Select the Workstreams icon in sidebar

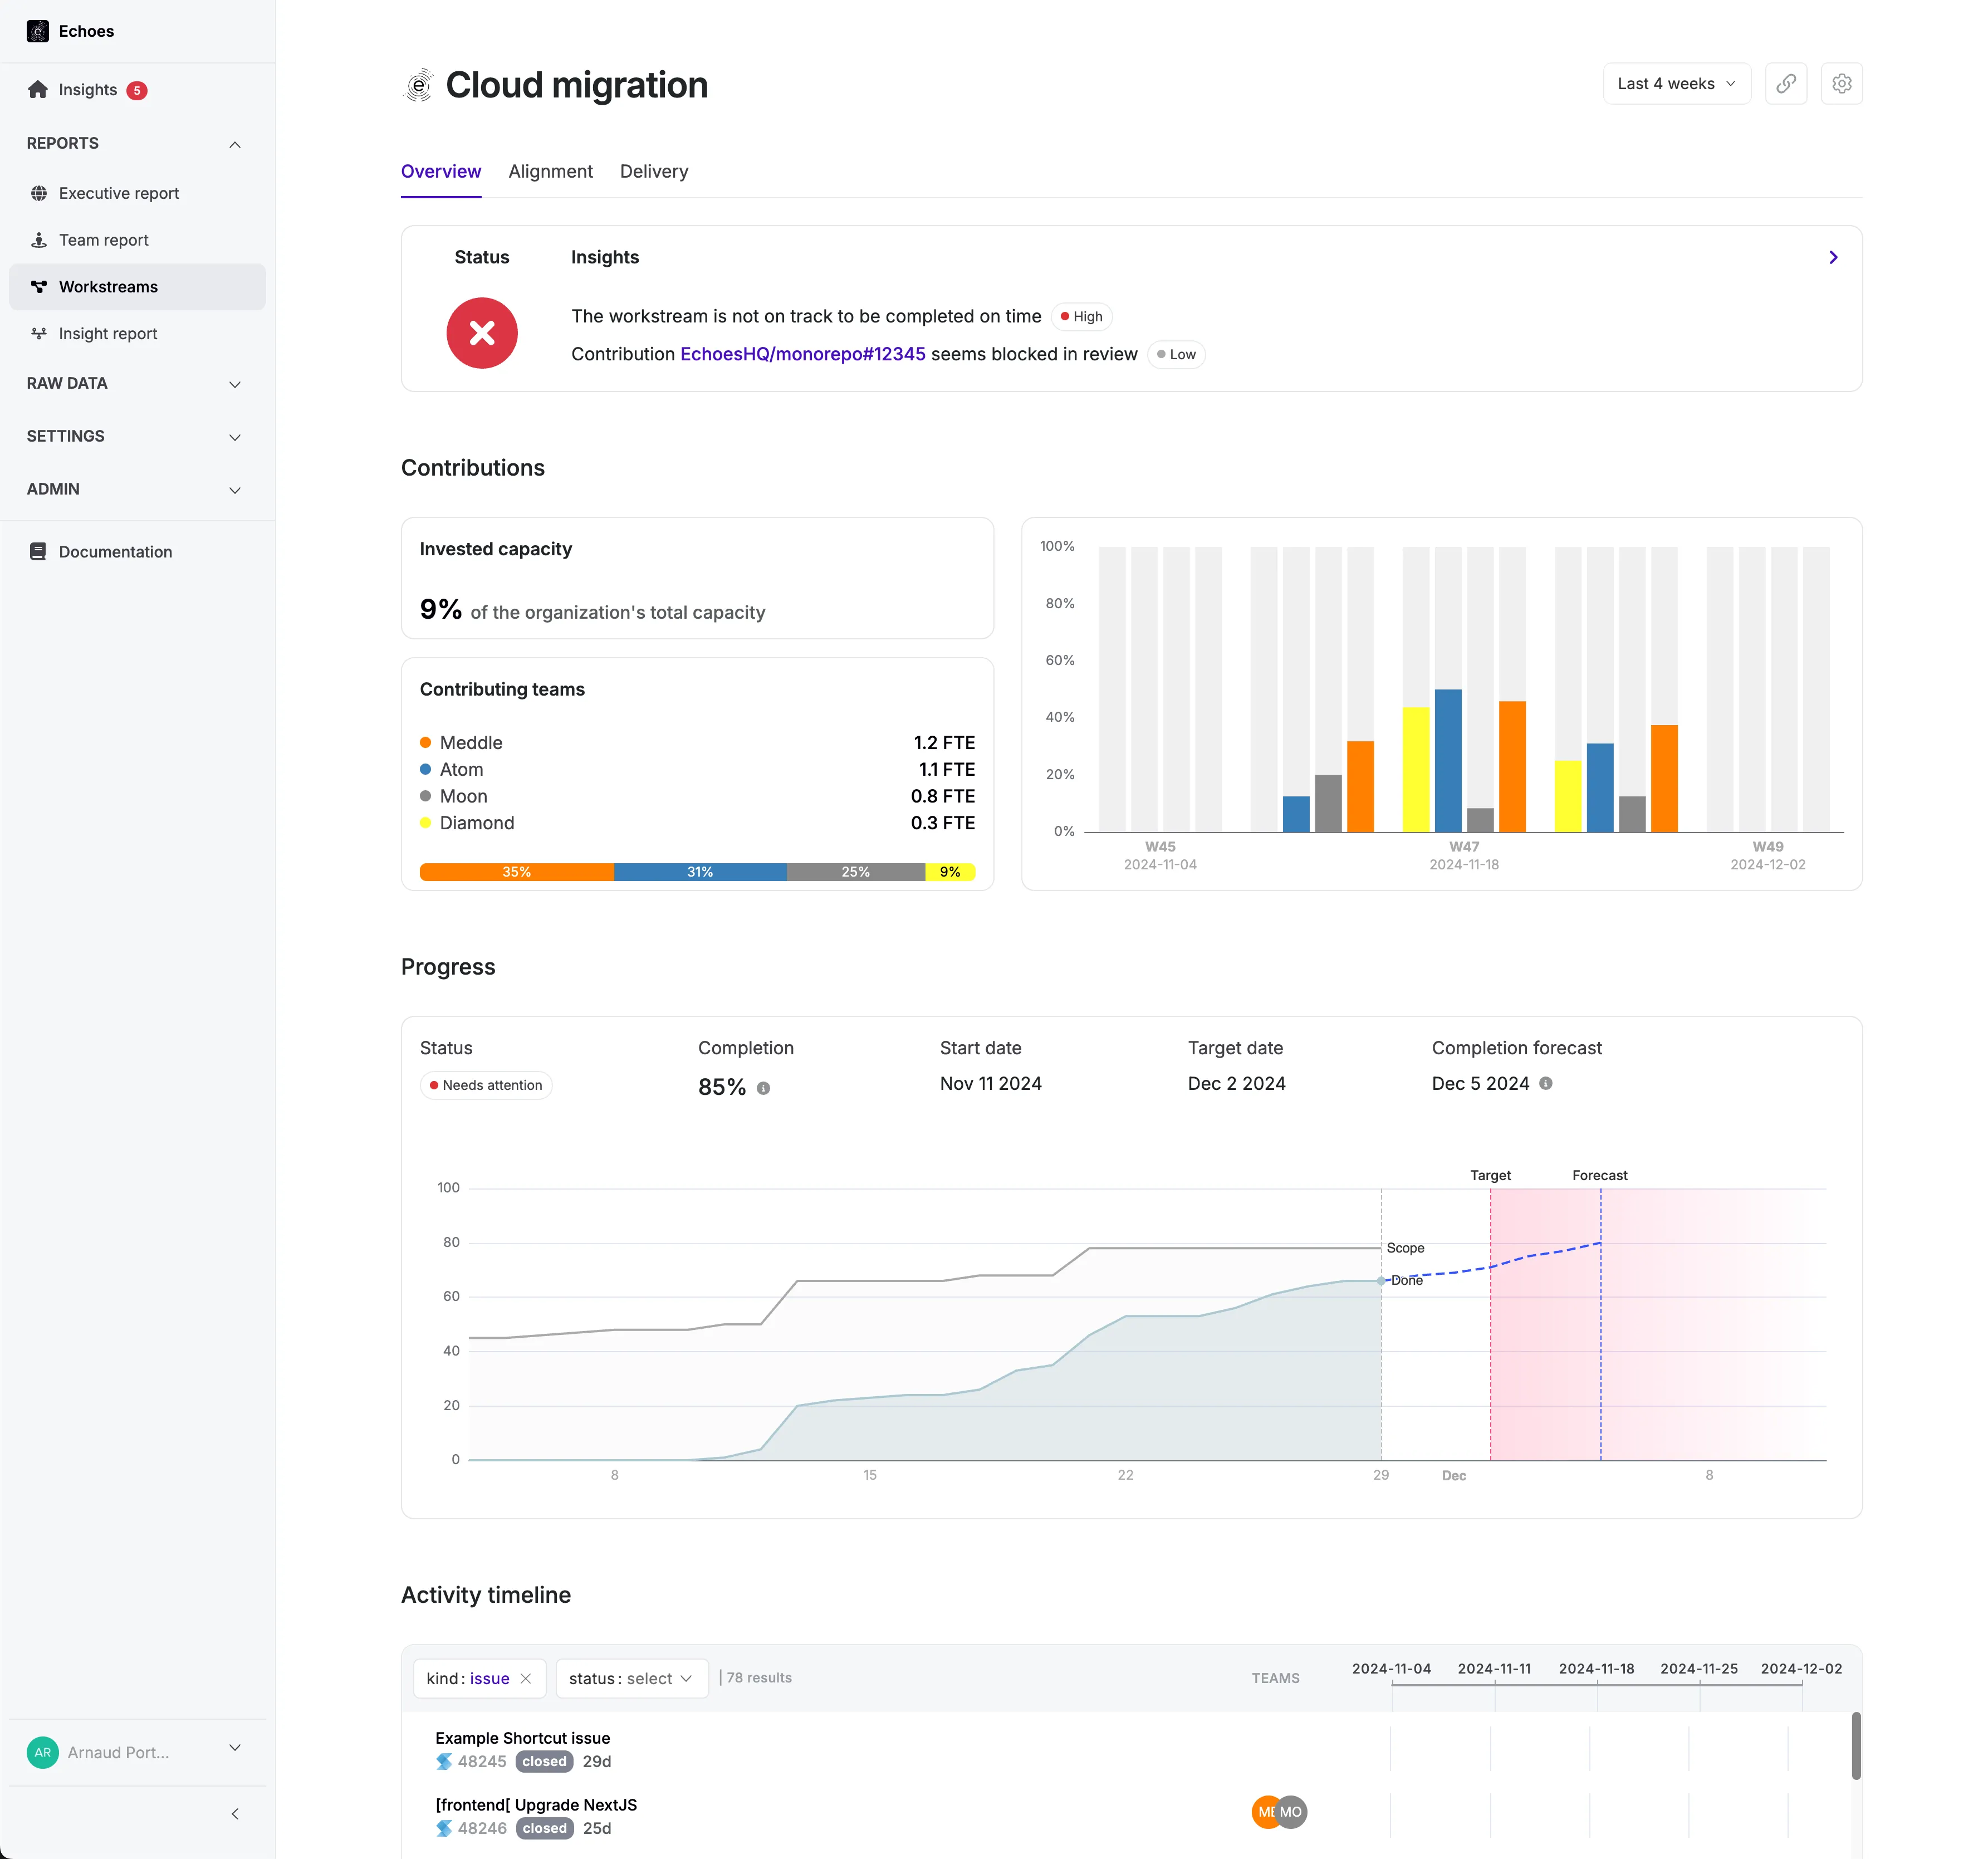click(39, 287)
